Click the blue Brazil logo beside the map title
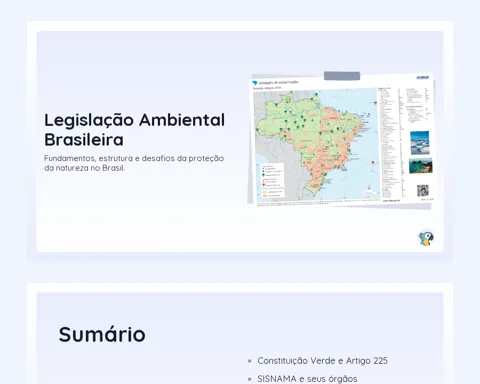The image size is (480, 384). click(255, 83)
